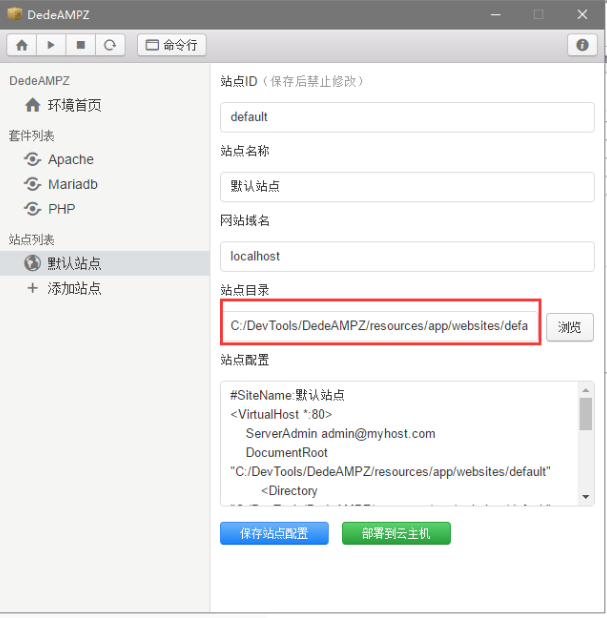This screenshot has height=618, width=607.
Task: Restart services using the refresh icon
Action: (x=110, y=45)
